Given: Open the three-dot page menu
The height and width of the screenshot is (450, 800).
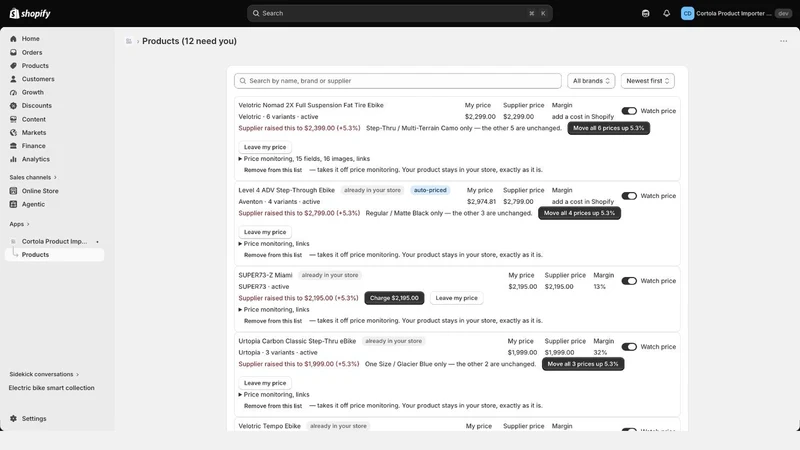Looking at the screenshot, I should tap(783, 41).
